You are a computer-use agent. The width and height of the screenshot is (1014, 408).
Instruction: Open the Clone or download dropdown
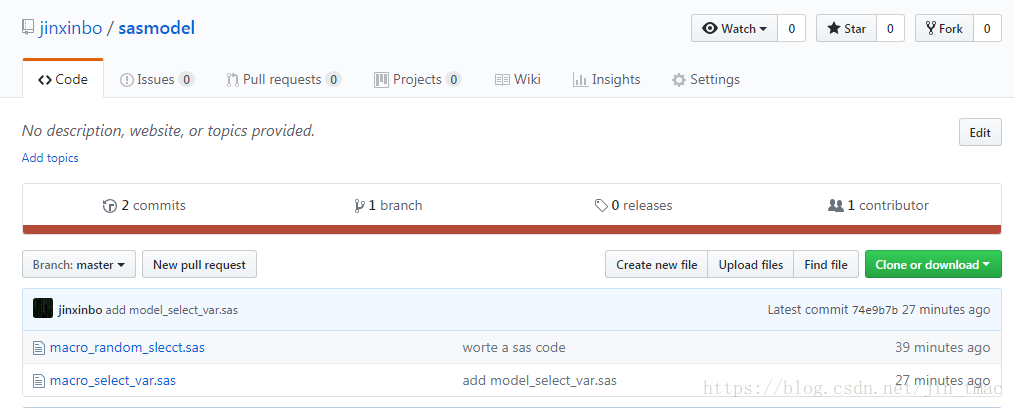[x=933, y=264]
